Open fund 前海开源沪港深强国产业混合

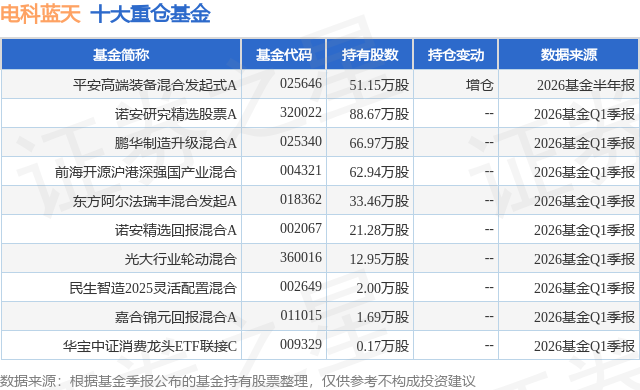[146, 172]
